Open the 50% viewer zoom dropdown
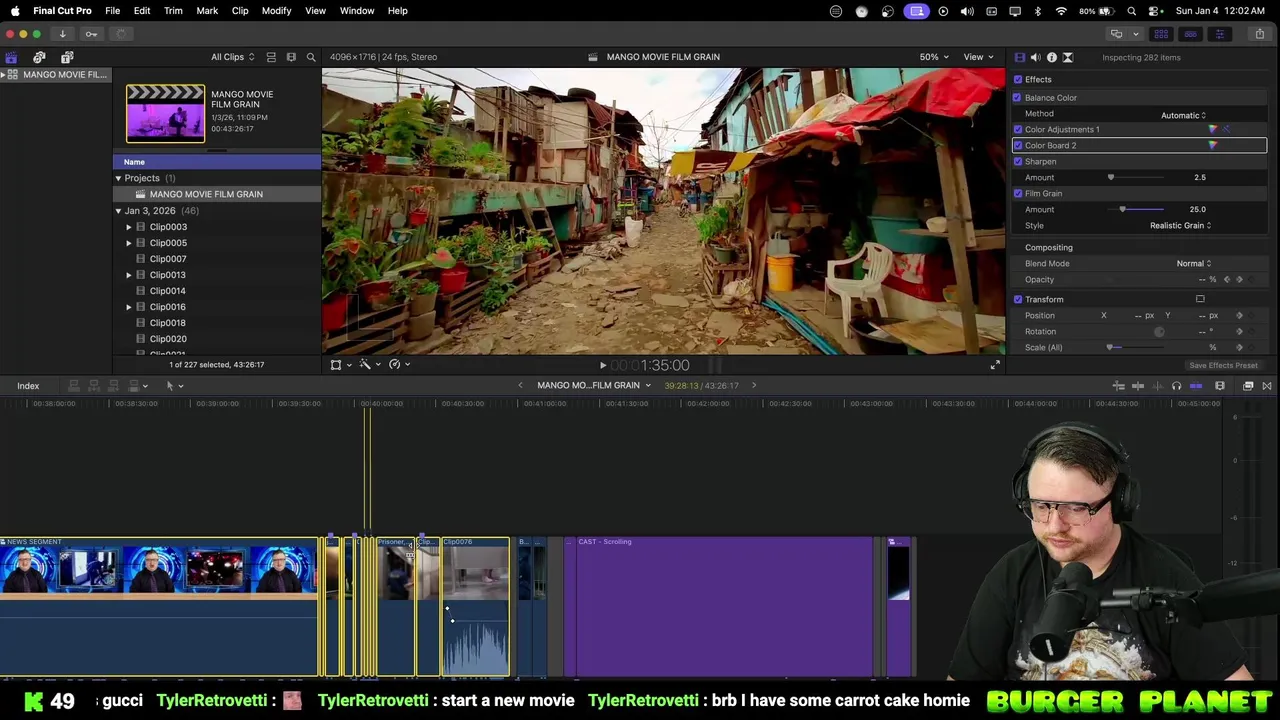Viewport: 1280px width, 720px height. click(935, 57)
